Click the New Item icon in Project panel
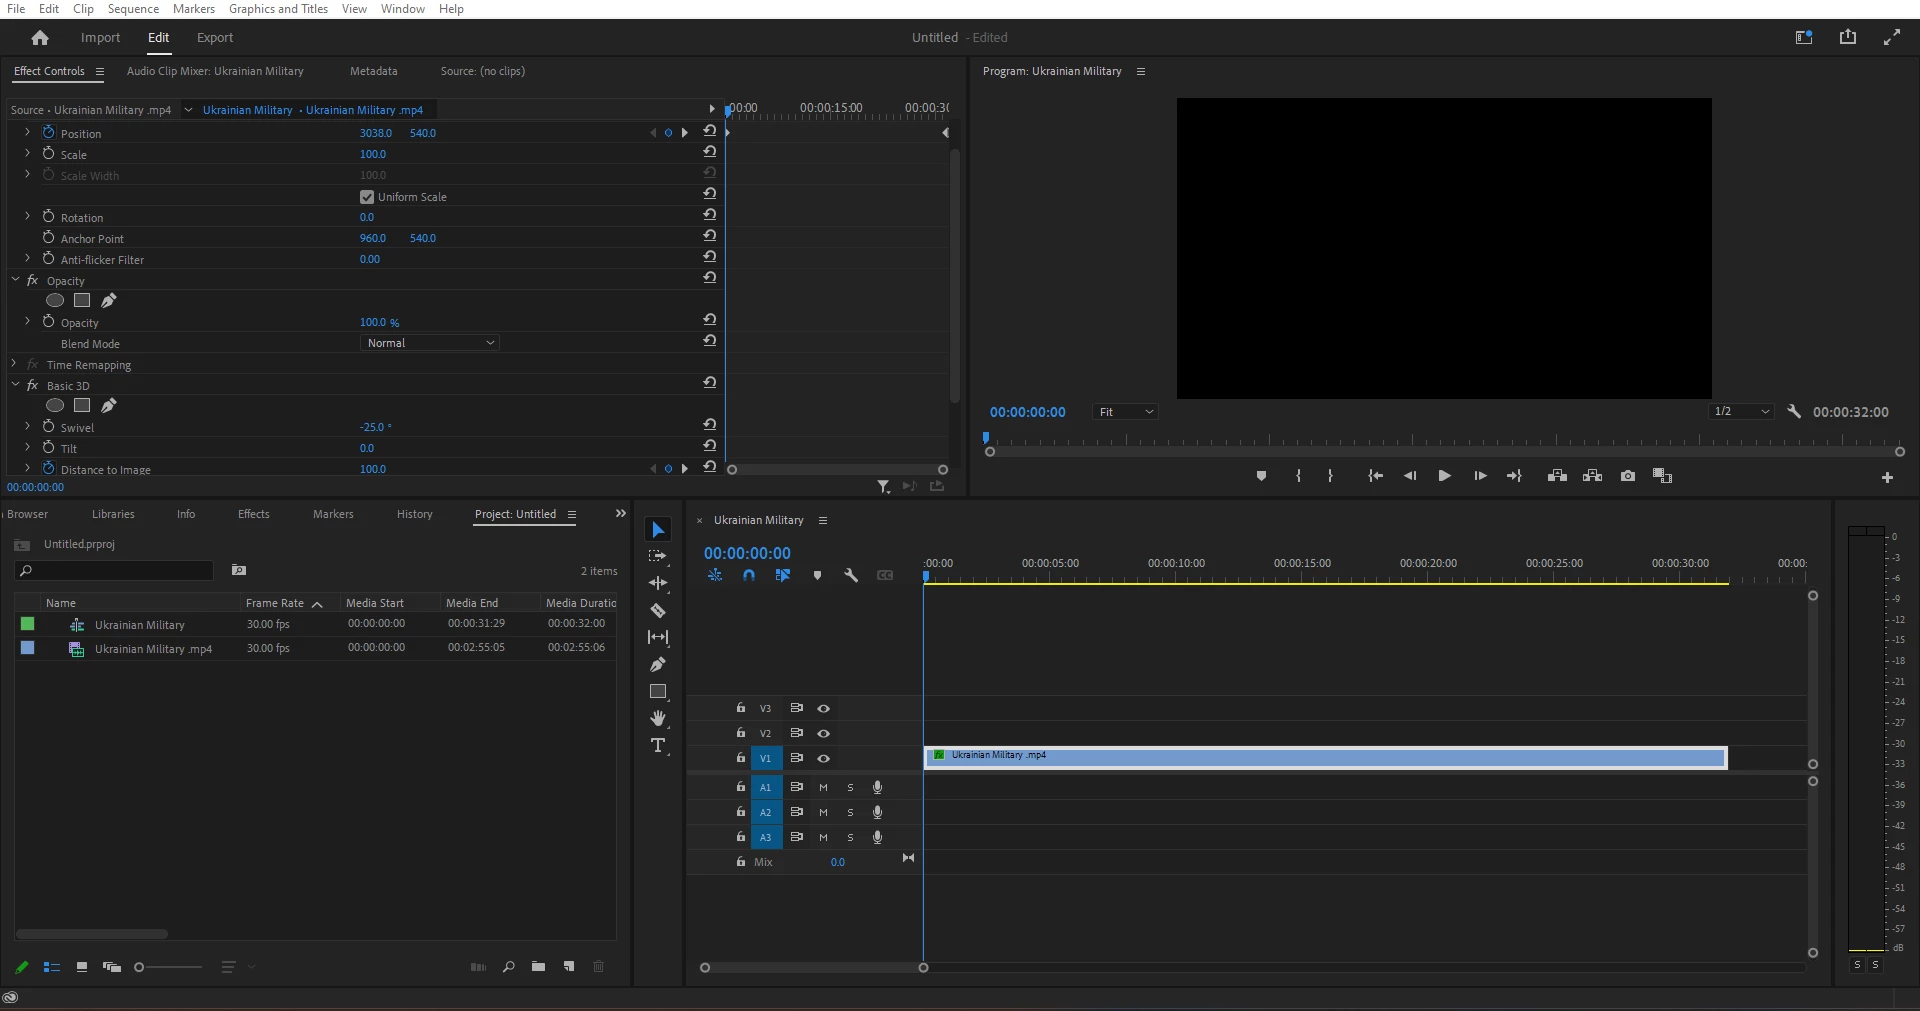This screenshot has height=1011, width=1920. [569, 967]
